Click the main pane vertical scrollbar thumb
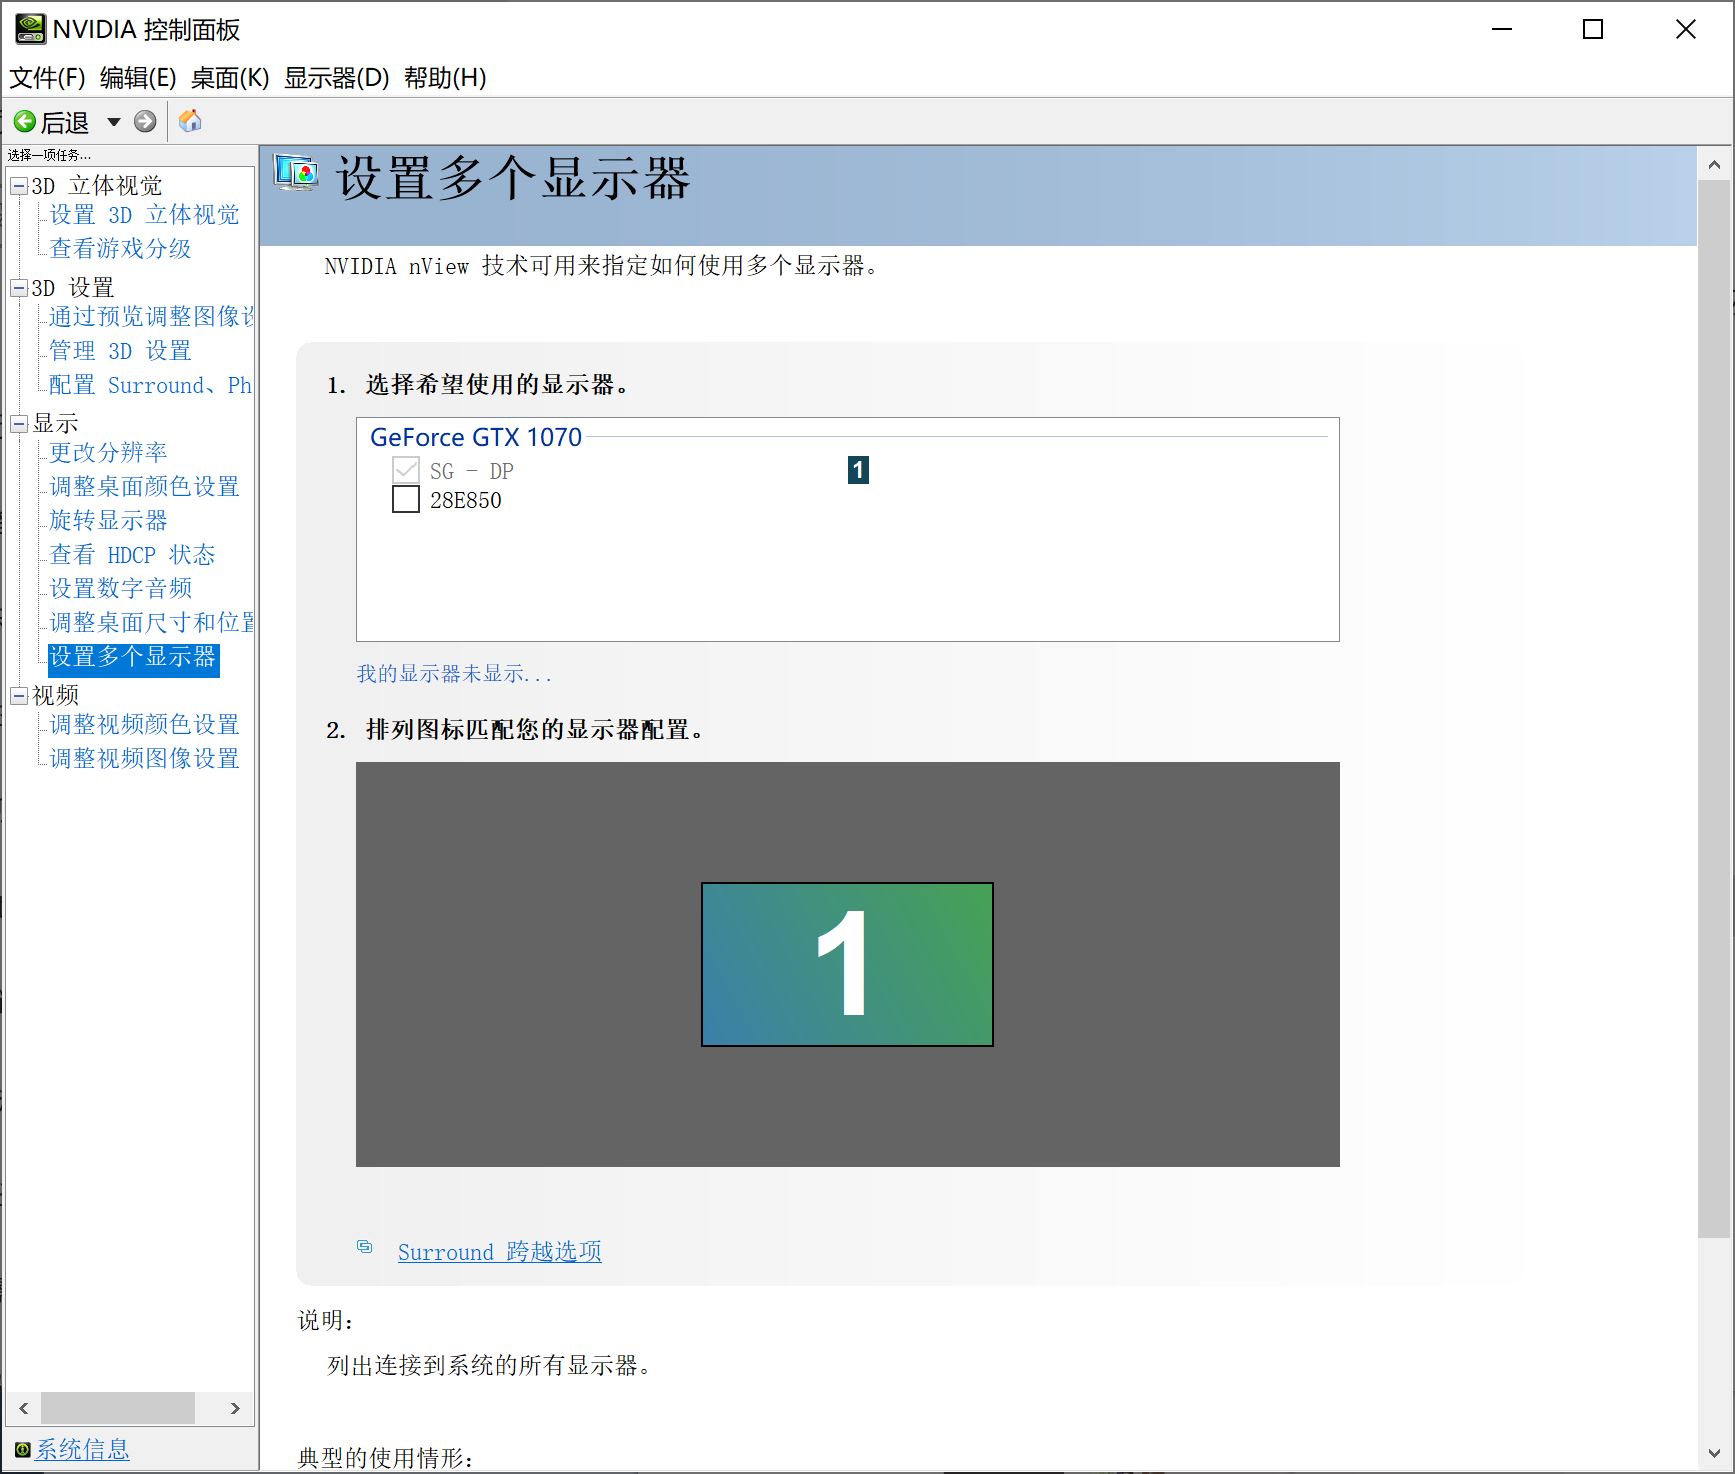 pyautogui.click(x=1714, y=710)
